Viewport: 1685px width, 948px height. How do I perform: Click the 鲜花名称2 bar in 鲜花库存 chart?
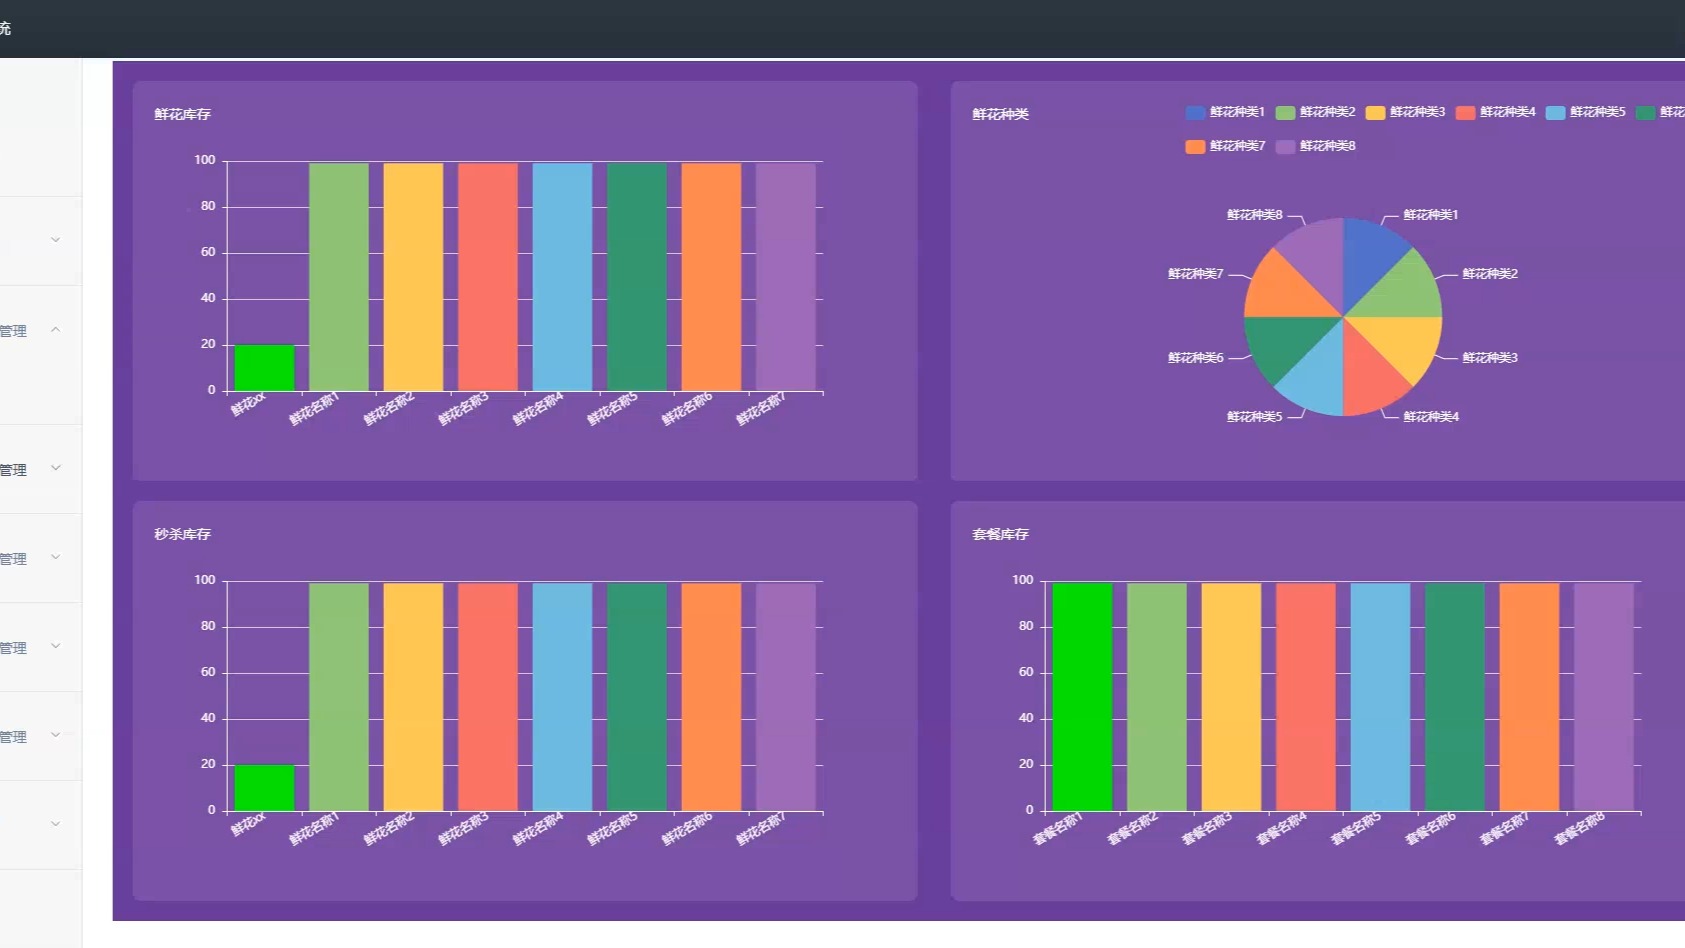click(413, 277)
